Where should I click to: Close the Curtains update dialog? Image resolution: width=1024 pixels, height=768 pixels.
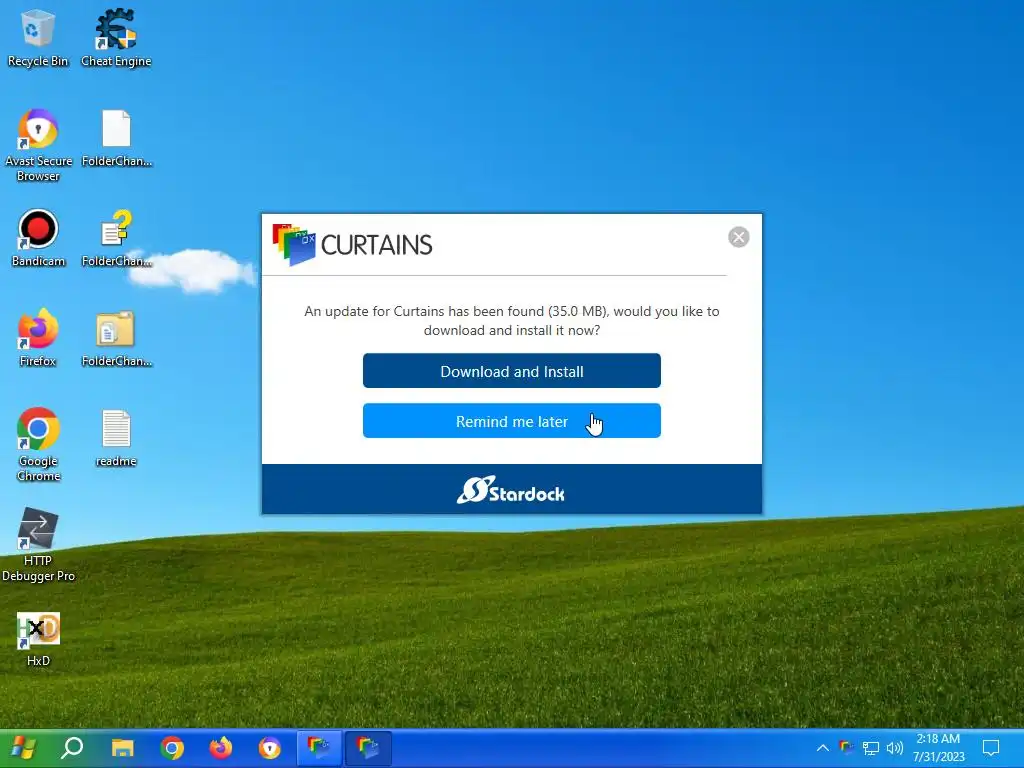pyautogui.click(x=739, y=237)
